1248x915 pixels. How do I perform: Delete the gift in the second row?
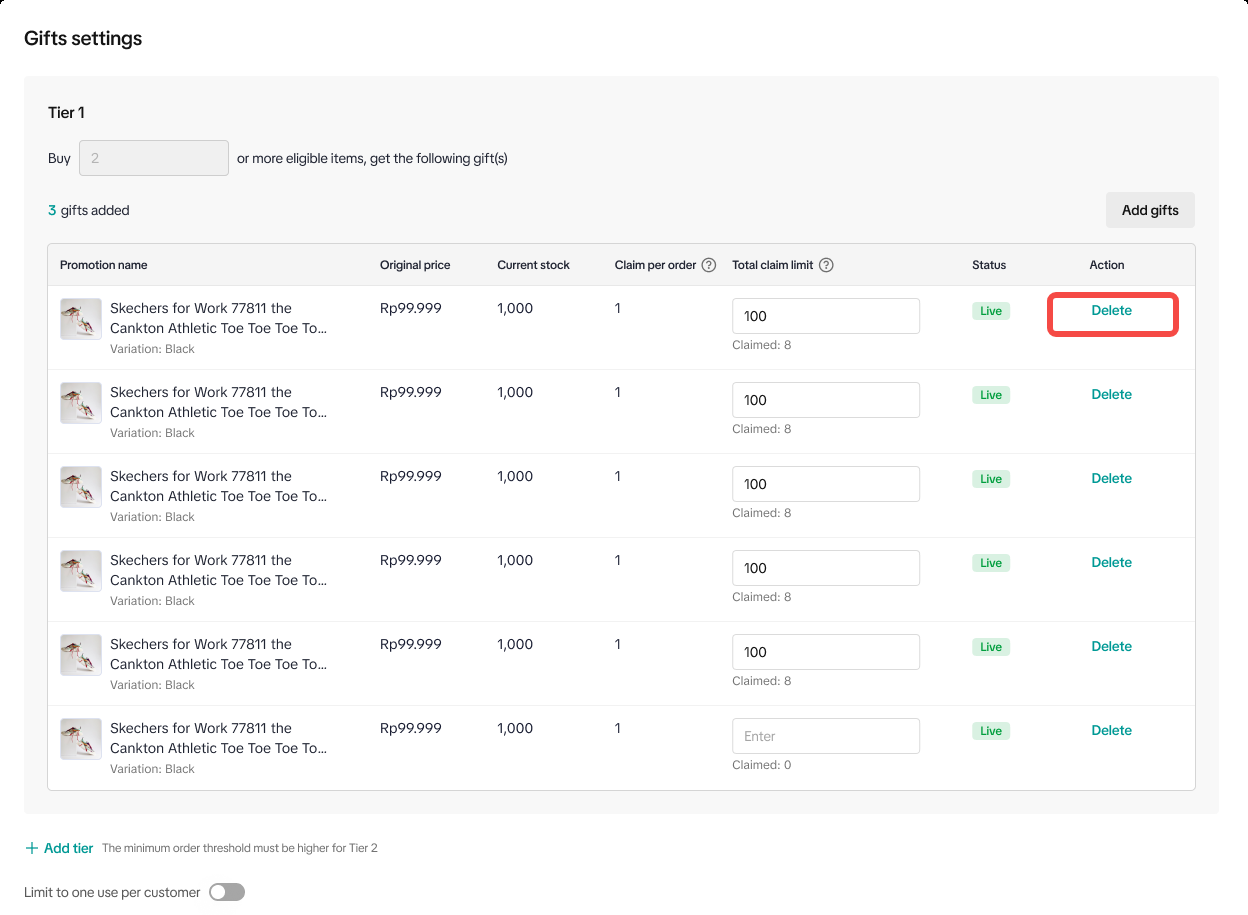pyautogui.click(x=1111, y=395)
